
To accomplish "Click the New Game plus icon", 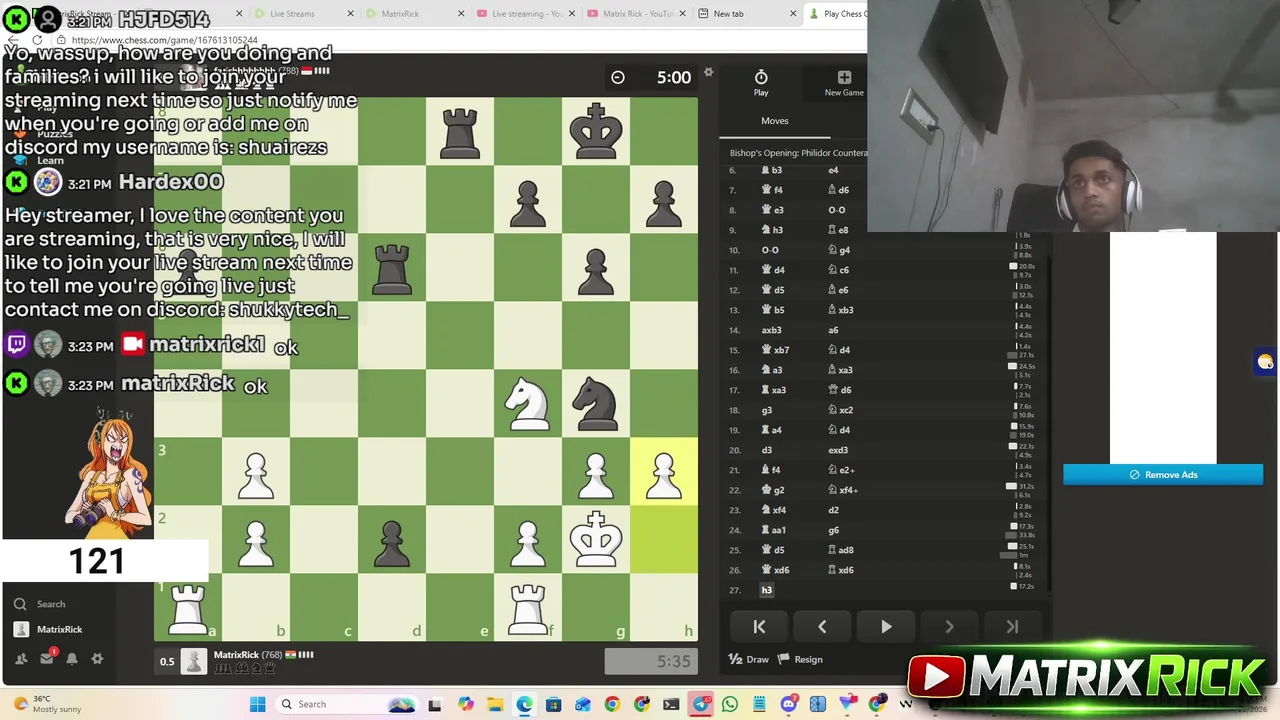I will pos(844,78).
